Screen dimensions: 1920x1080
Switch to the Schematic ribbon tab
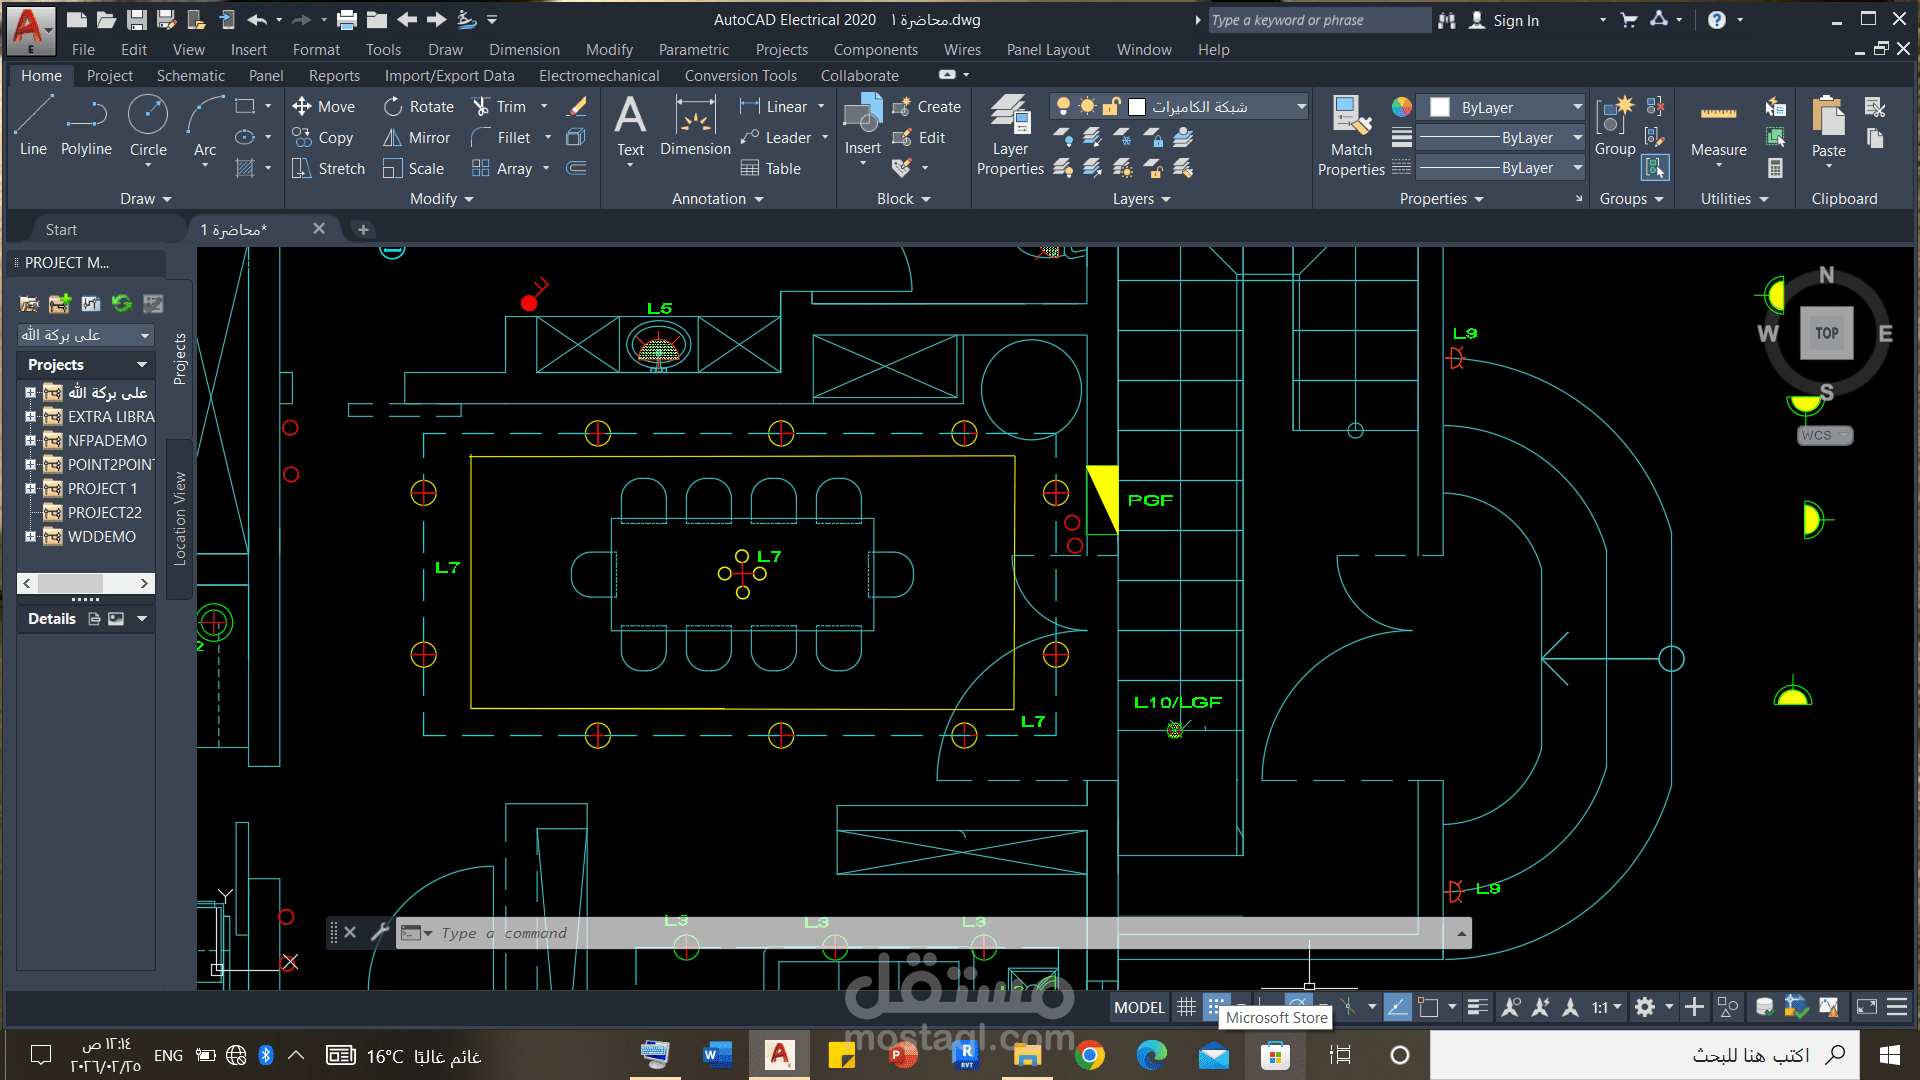click(190, 75)
